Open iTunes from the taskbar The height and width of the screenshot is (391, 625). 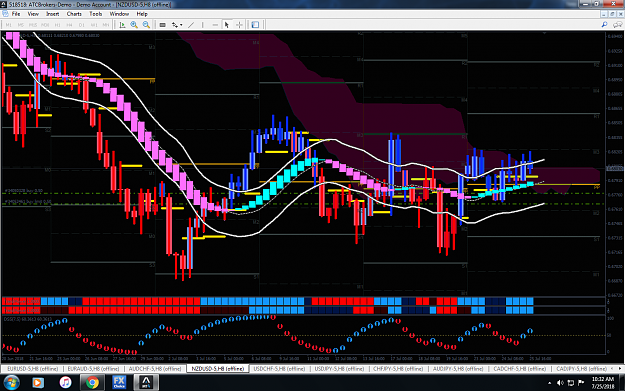coord(65,383)
